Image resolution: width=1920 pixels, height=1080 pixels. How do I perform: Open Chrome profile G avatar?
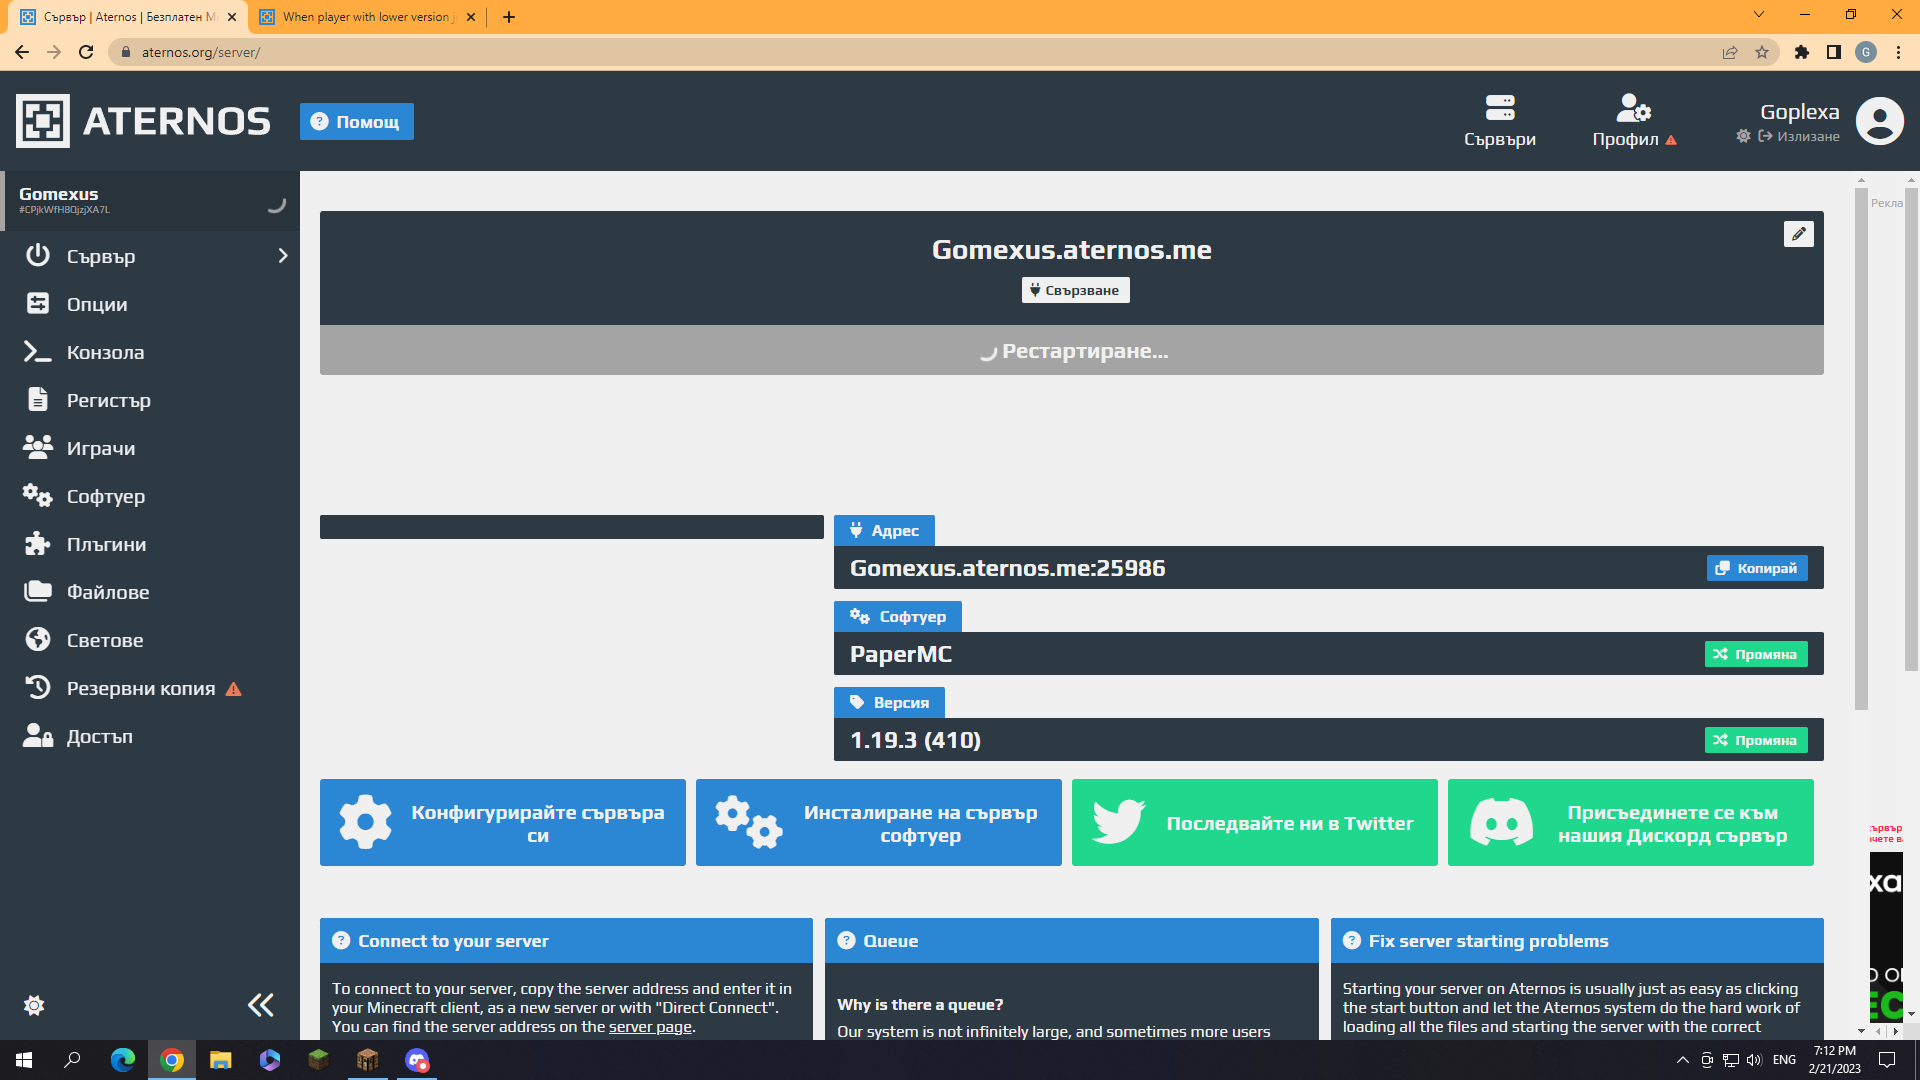[x=1866, y=52]
